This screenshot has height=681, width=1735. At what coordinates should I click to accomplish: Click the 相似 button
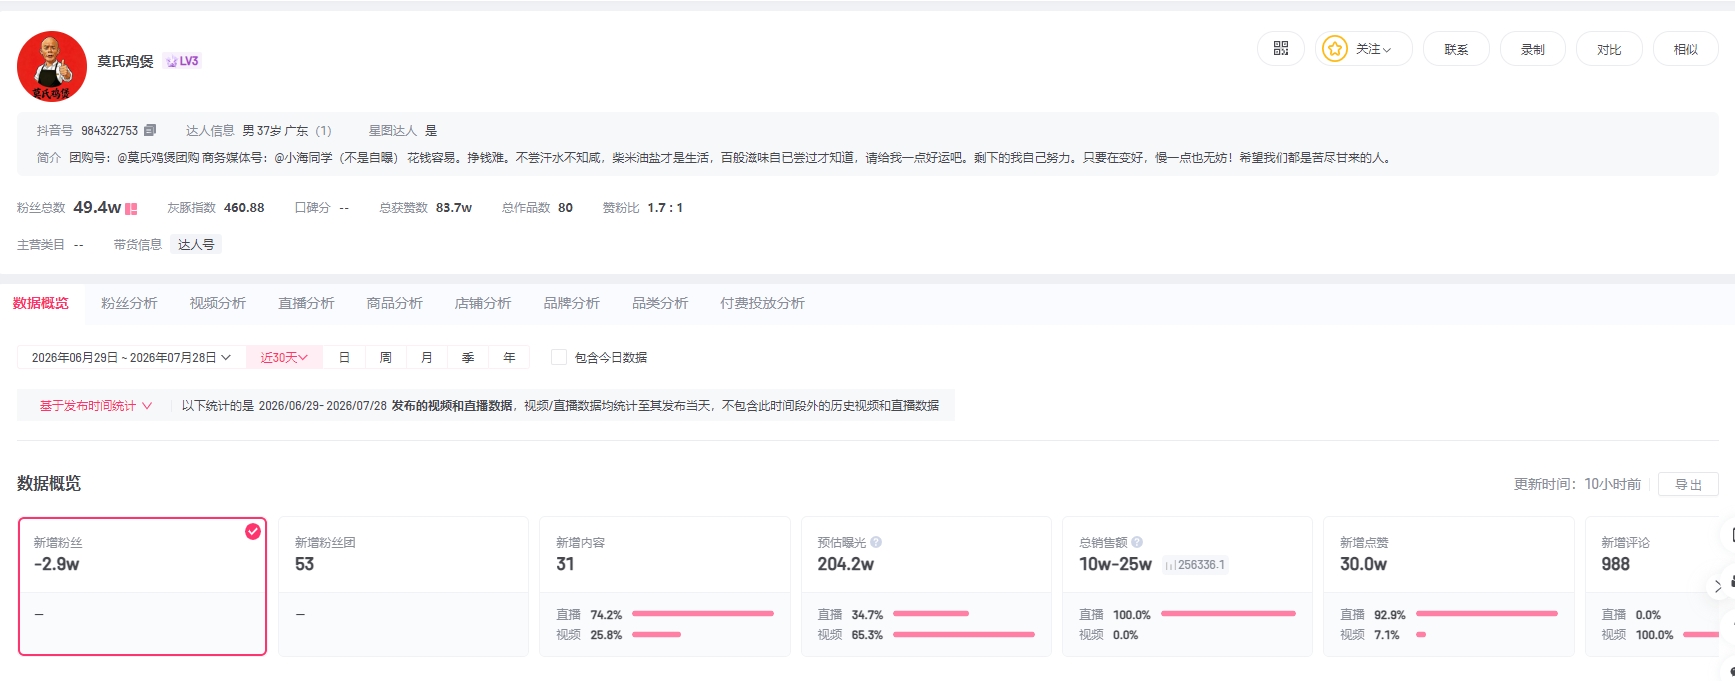pyautogui.click(x=1686, y=49)
